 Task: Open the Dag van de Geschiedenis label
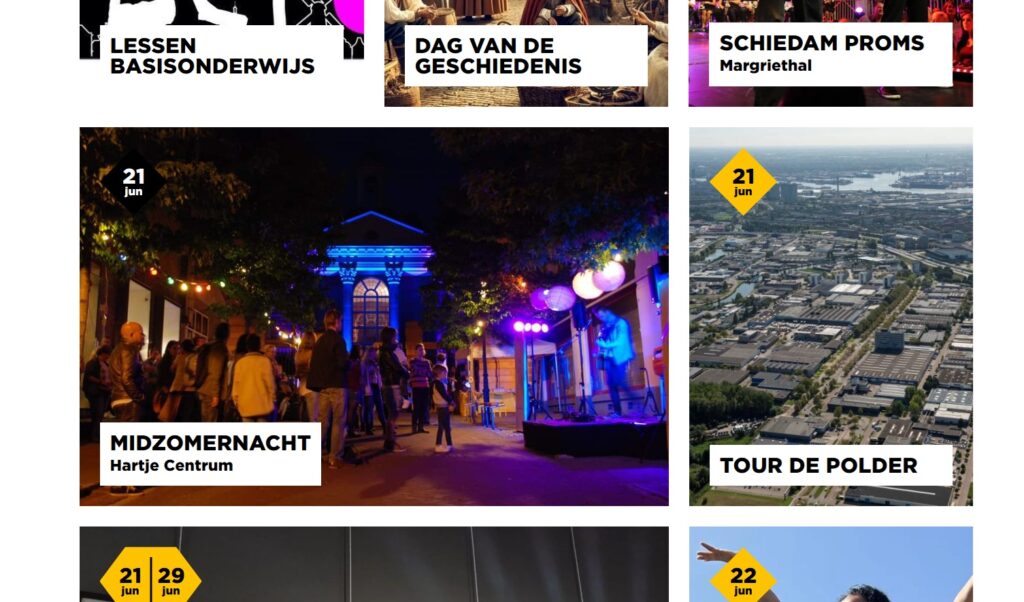point(526,55)
